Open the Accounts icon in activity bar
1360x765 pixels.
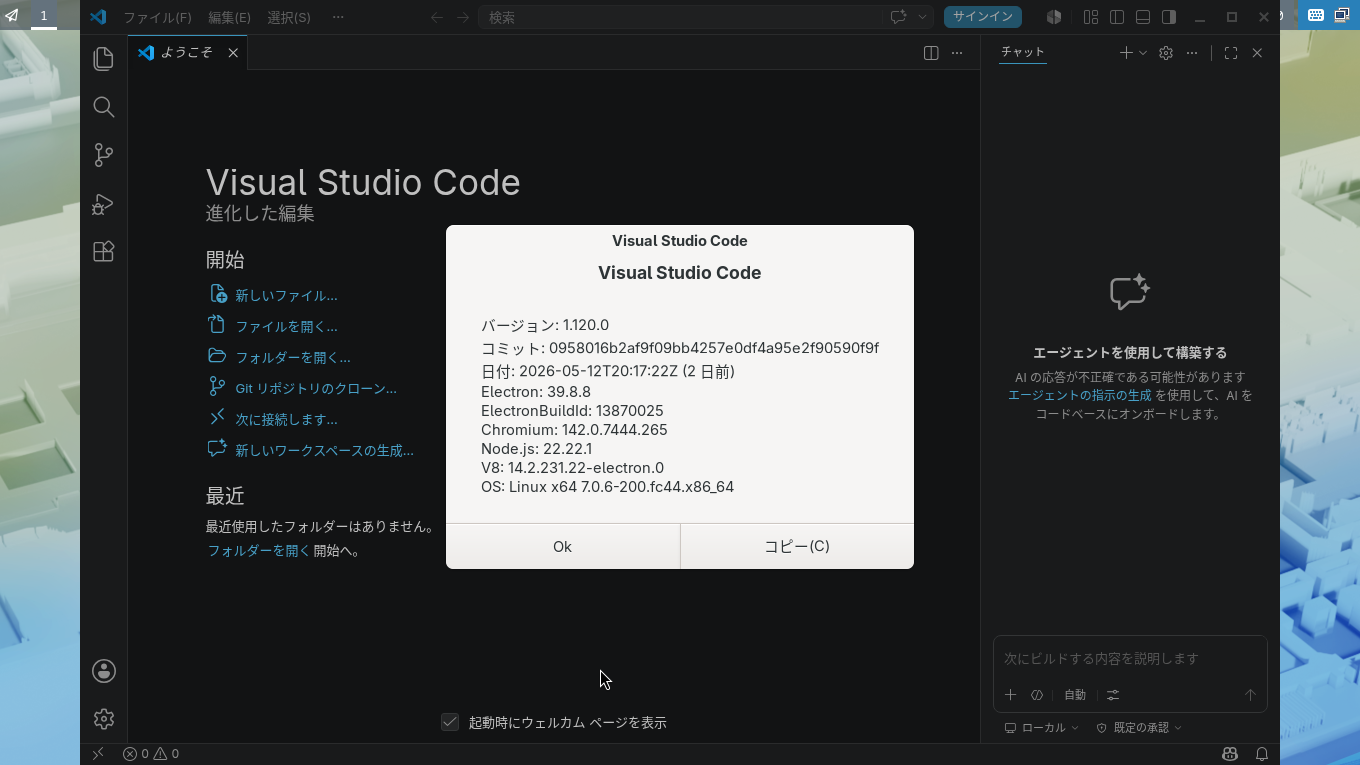104,671
